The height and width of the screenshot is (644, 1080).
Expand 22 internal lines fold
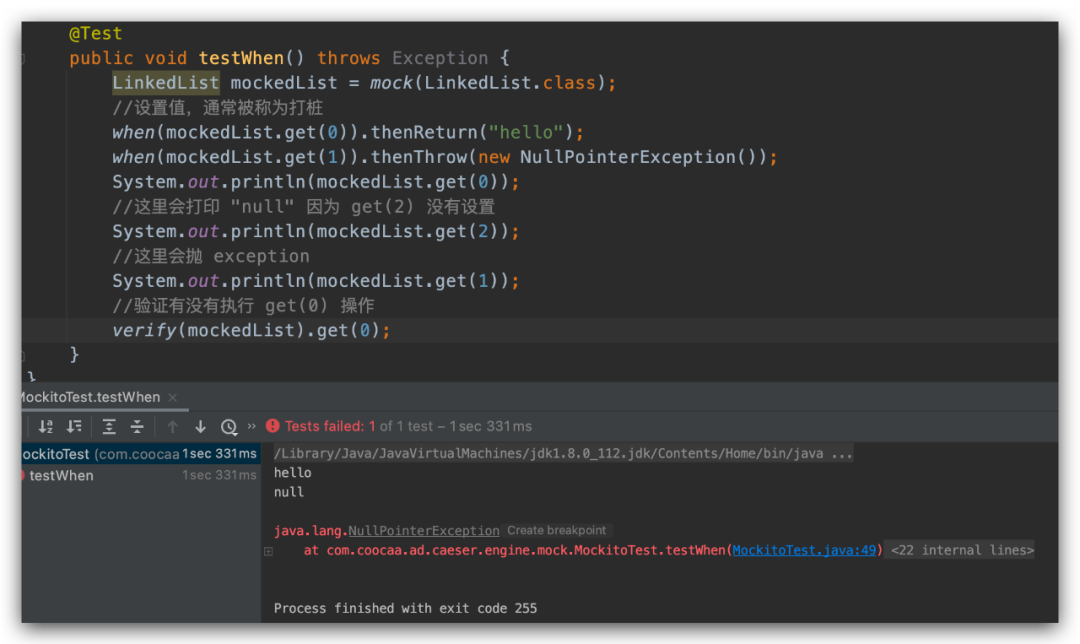tap(962, 550)
